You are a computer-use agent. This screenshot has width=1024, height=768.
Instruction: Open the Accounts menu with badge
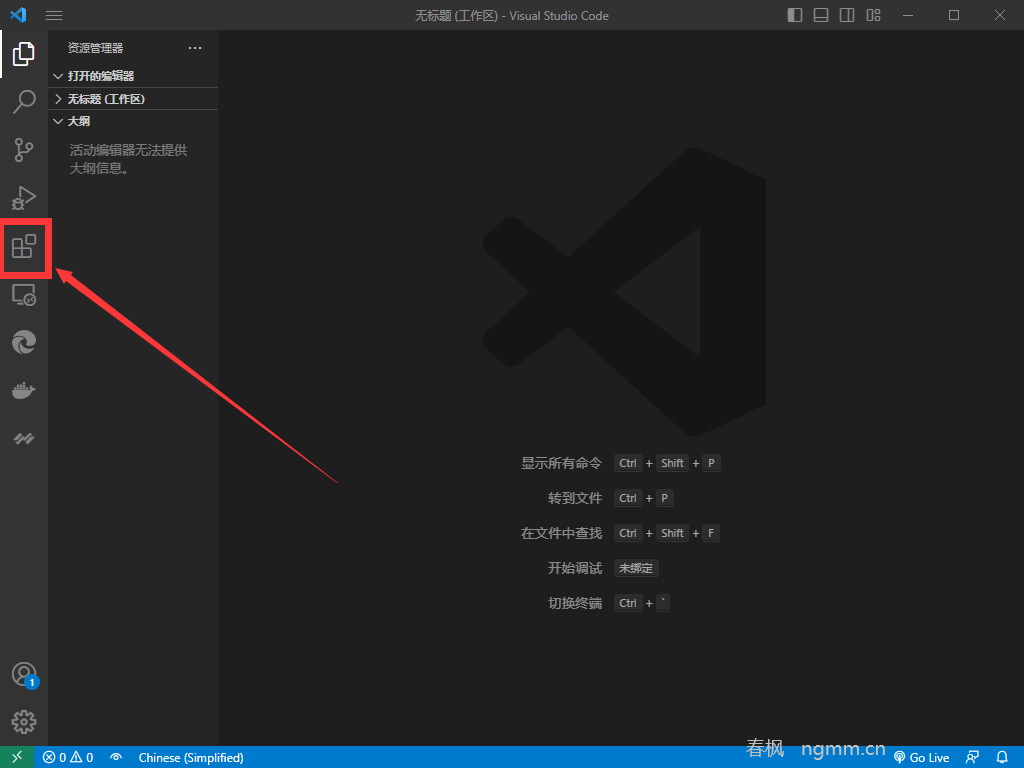pos(24,675)
